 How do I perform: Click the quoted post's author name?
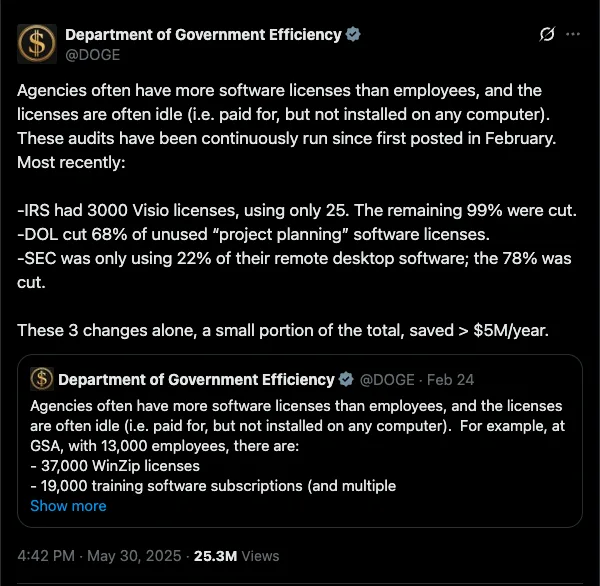coord(196,380)
